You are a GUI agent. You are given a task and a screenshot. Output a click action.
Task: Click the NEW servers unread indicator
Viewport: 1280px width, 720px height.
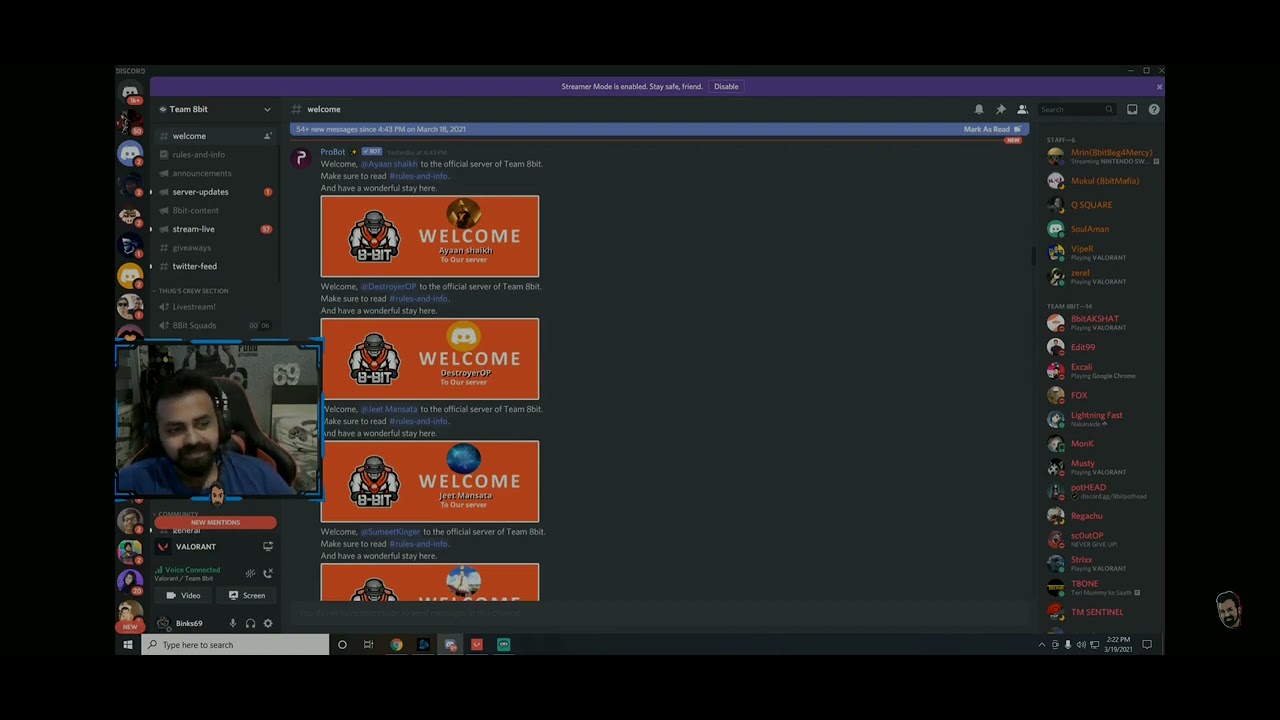(130, 627)
